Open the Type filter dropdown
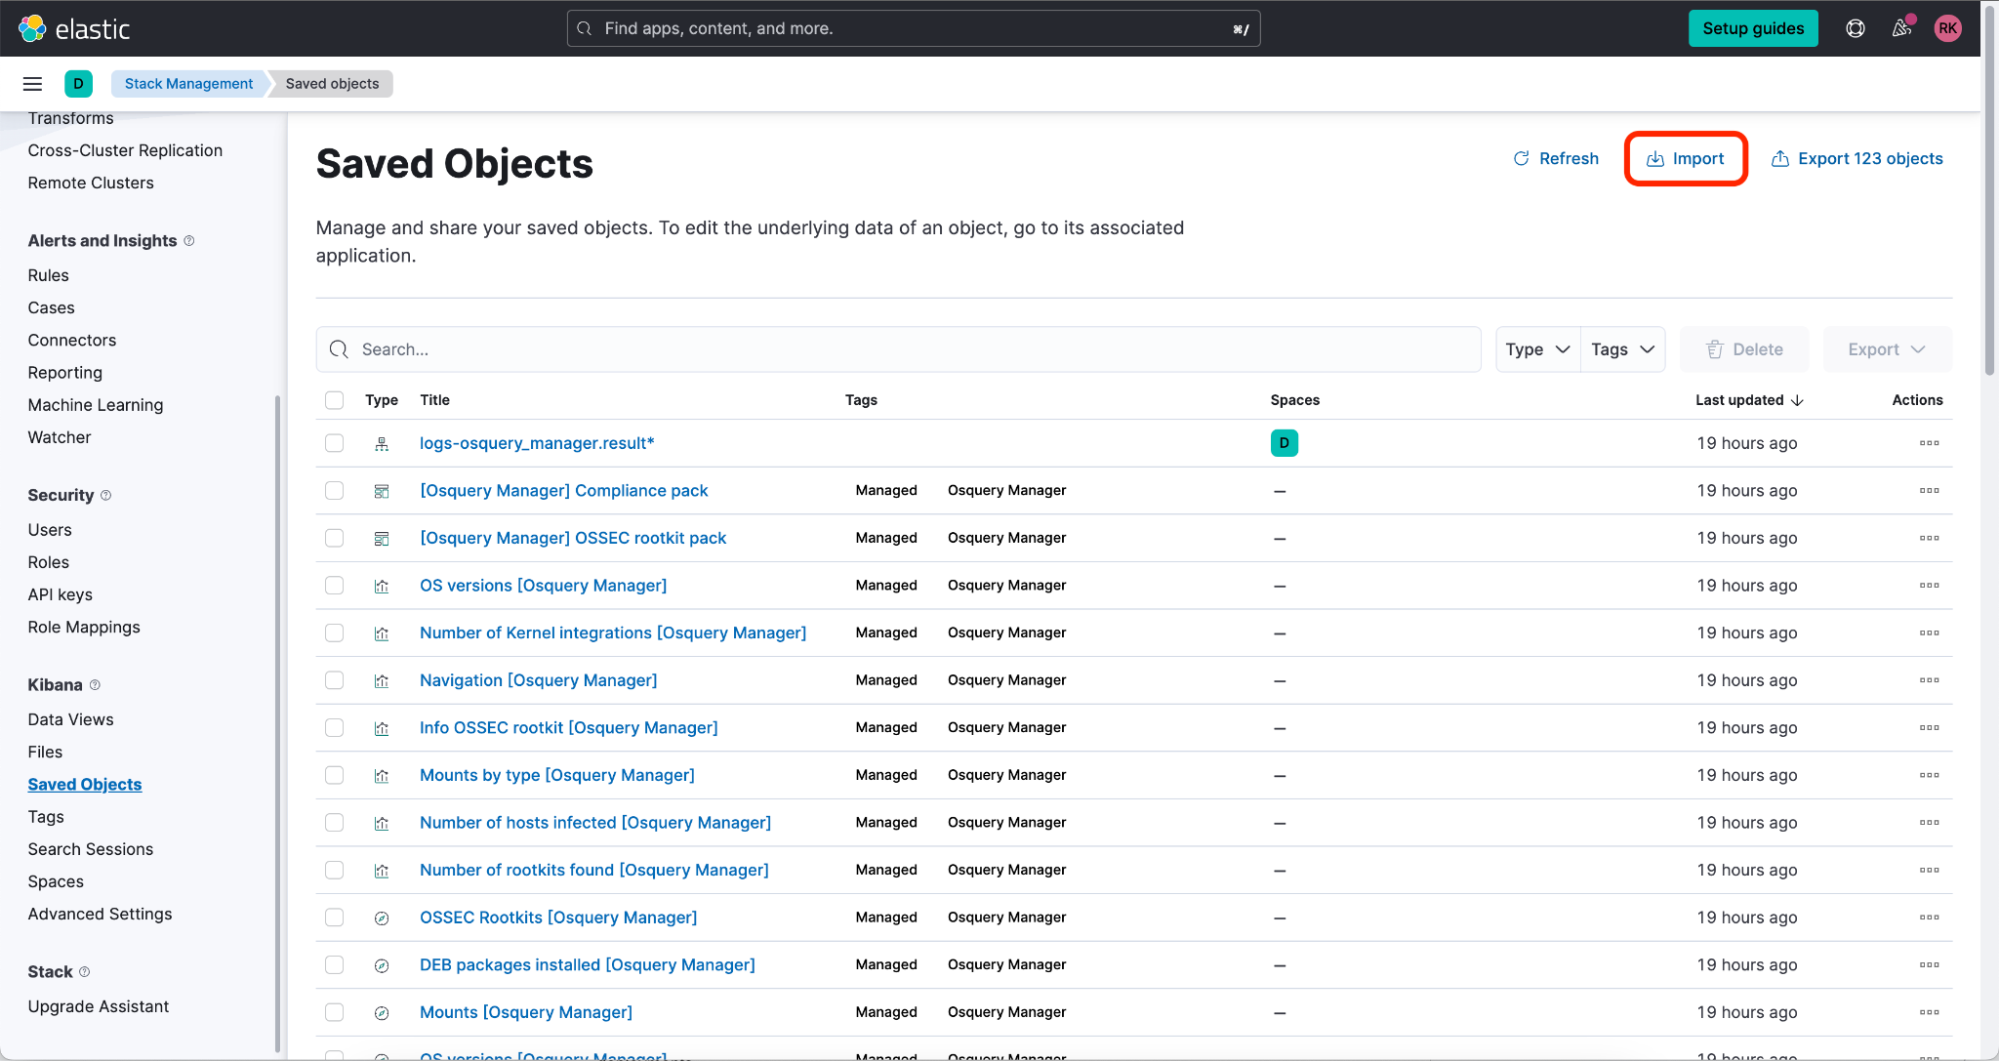The height and width of the screenshot is (1061, 1999). point(1537,349)
